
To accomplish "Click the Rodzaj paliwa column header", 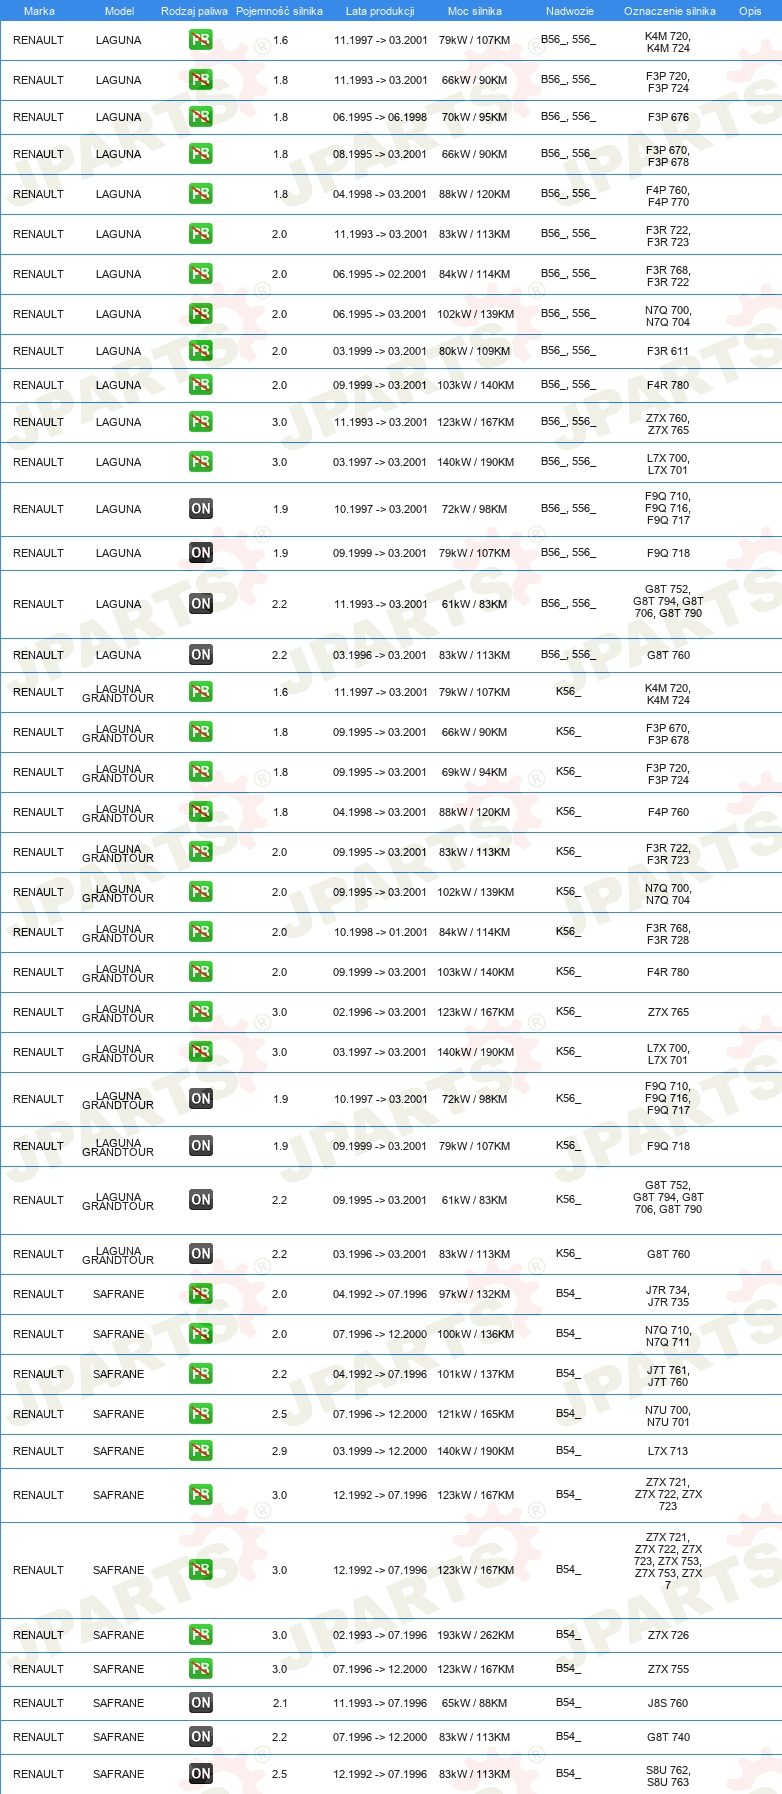I will [194, 11].
